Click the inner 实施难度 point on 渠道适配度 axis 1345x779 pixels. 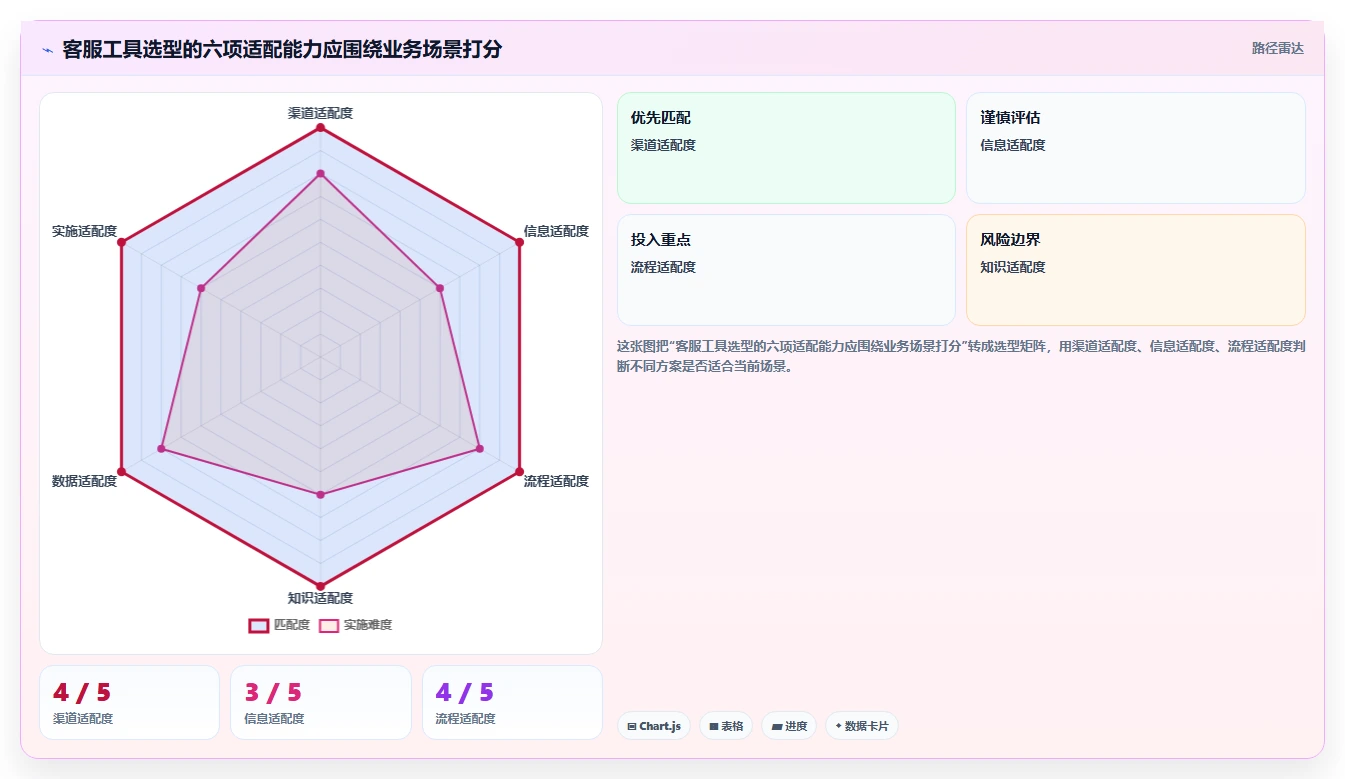coord(320,174)
